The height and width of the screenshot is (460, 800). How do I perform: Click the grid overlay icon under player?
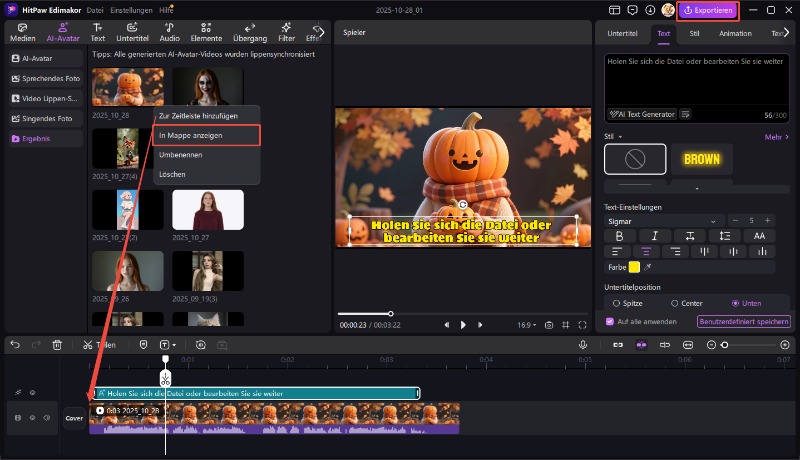click(565, 325)
